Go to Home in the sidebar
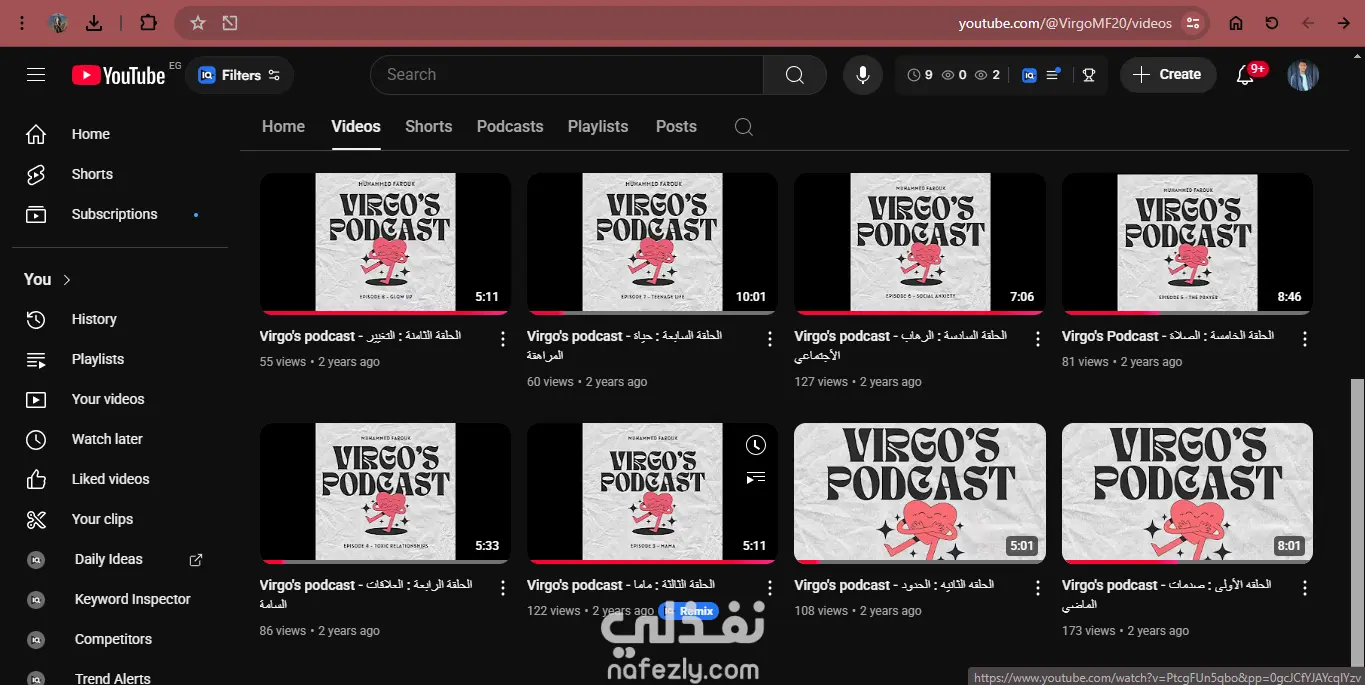Screen dimensions: 1365x685 click(x=120, y=134)
